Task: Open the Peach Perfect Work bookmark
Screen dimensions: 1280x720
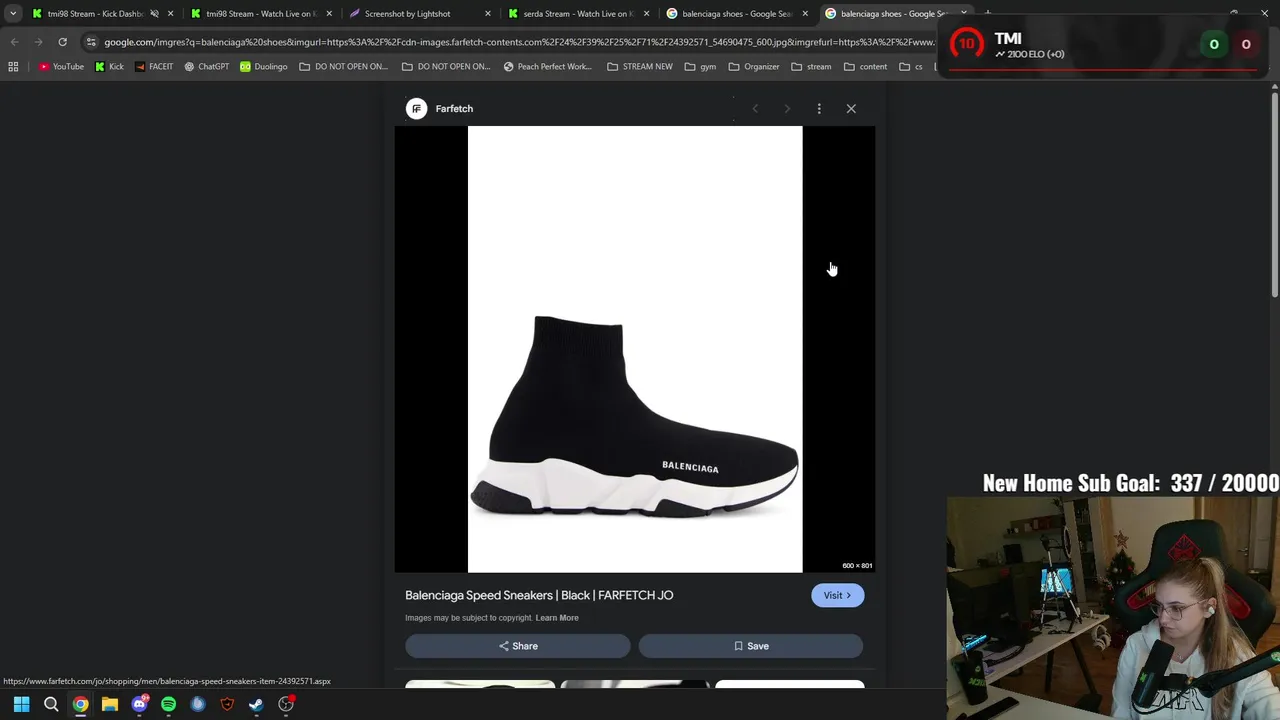Action: [547, 67]
